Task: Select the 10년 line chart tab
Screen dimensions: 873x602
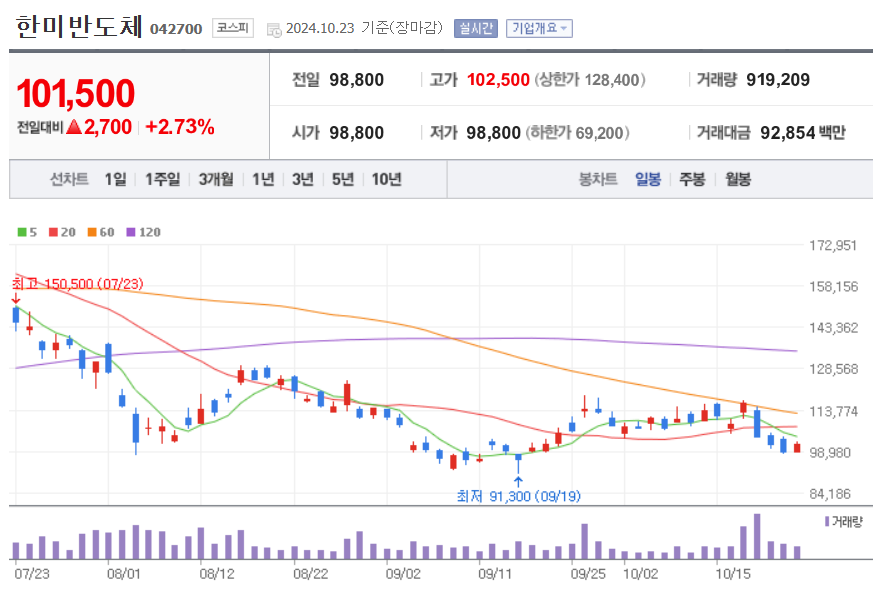Action: 386,179
